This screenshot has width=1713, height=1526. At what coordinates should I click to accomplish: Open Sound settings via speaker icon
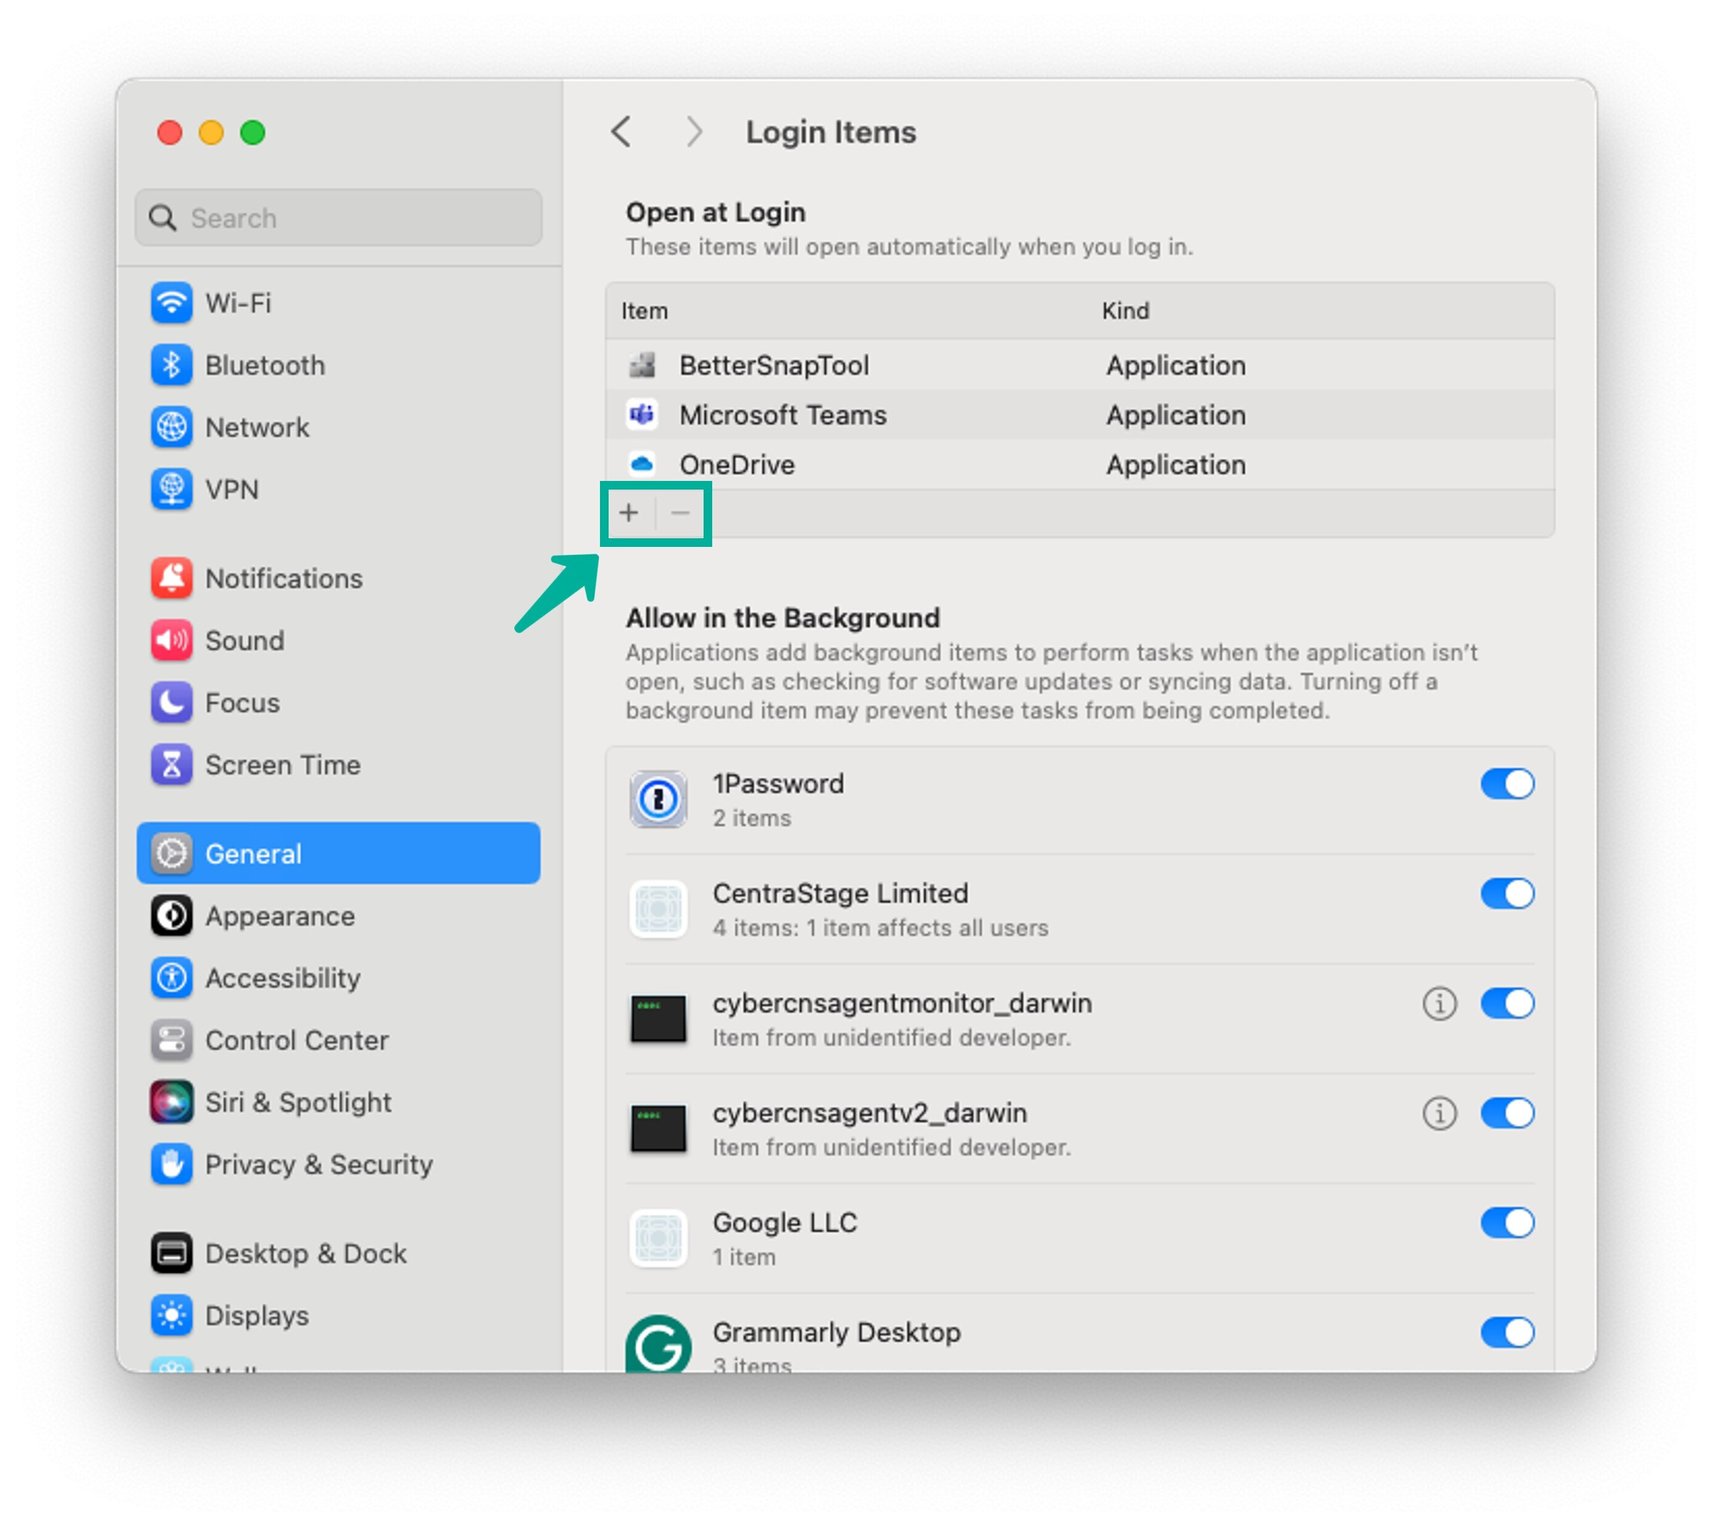tap(171, 641)
